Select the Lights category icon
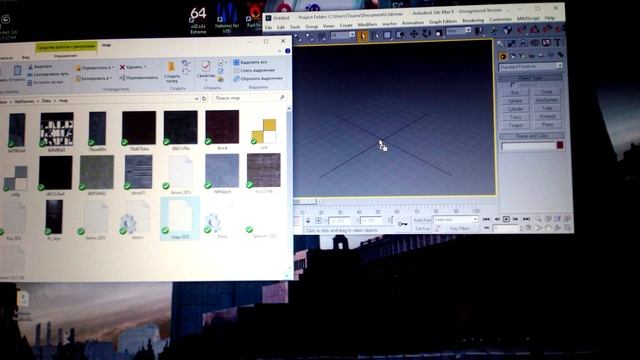The height and width of the screenshot is (360, 640). point(522,56)
